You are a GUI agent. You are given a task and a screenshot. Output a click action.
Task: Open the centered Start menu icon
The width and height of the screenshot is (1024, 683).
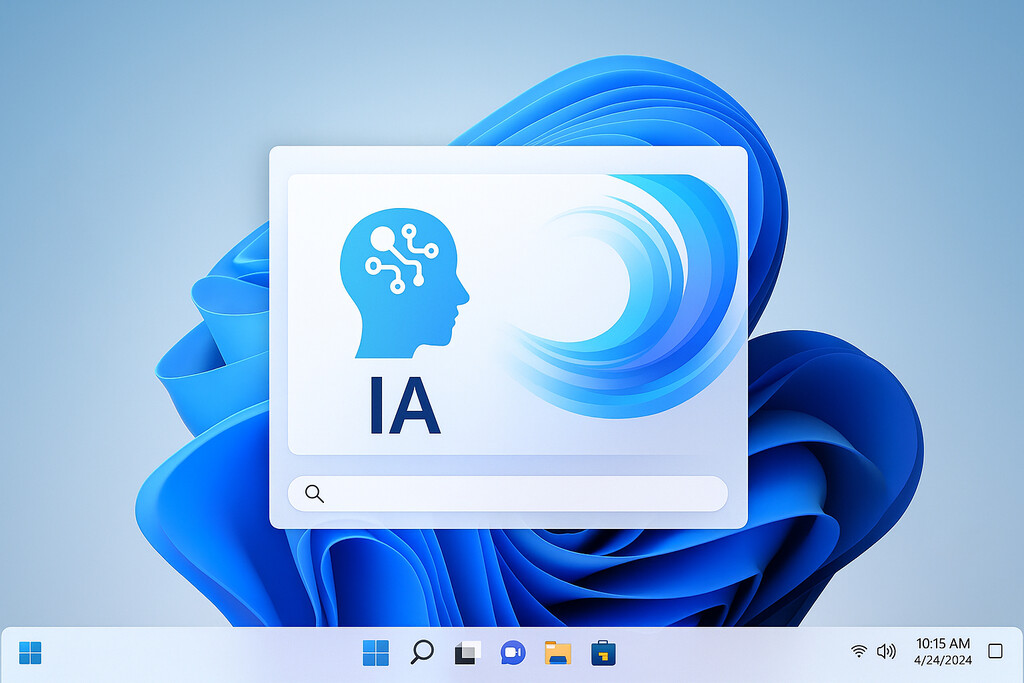click(x=376, y=652)
